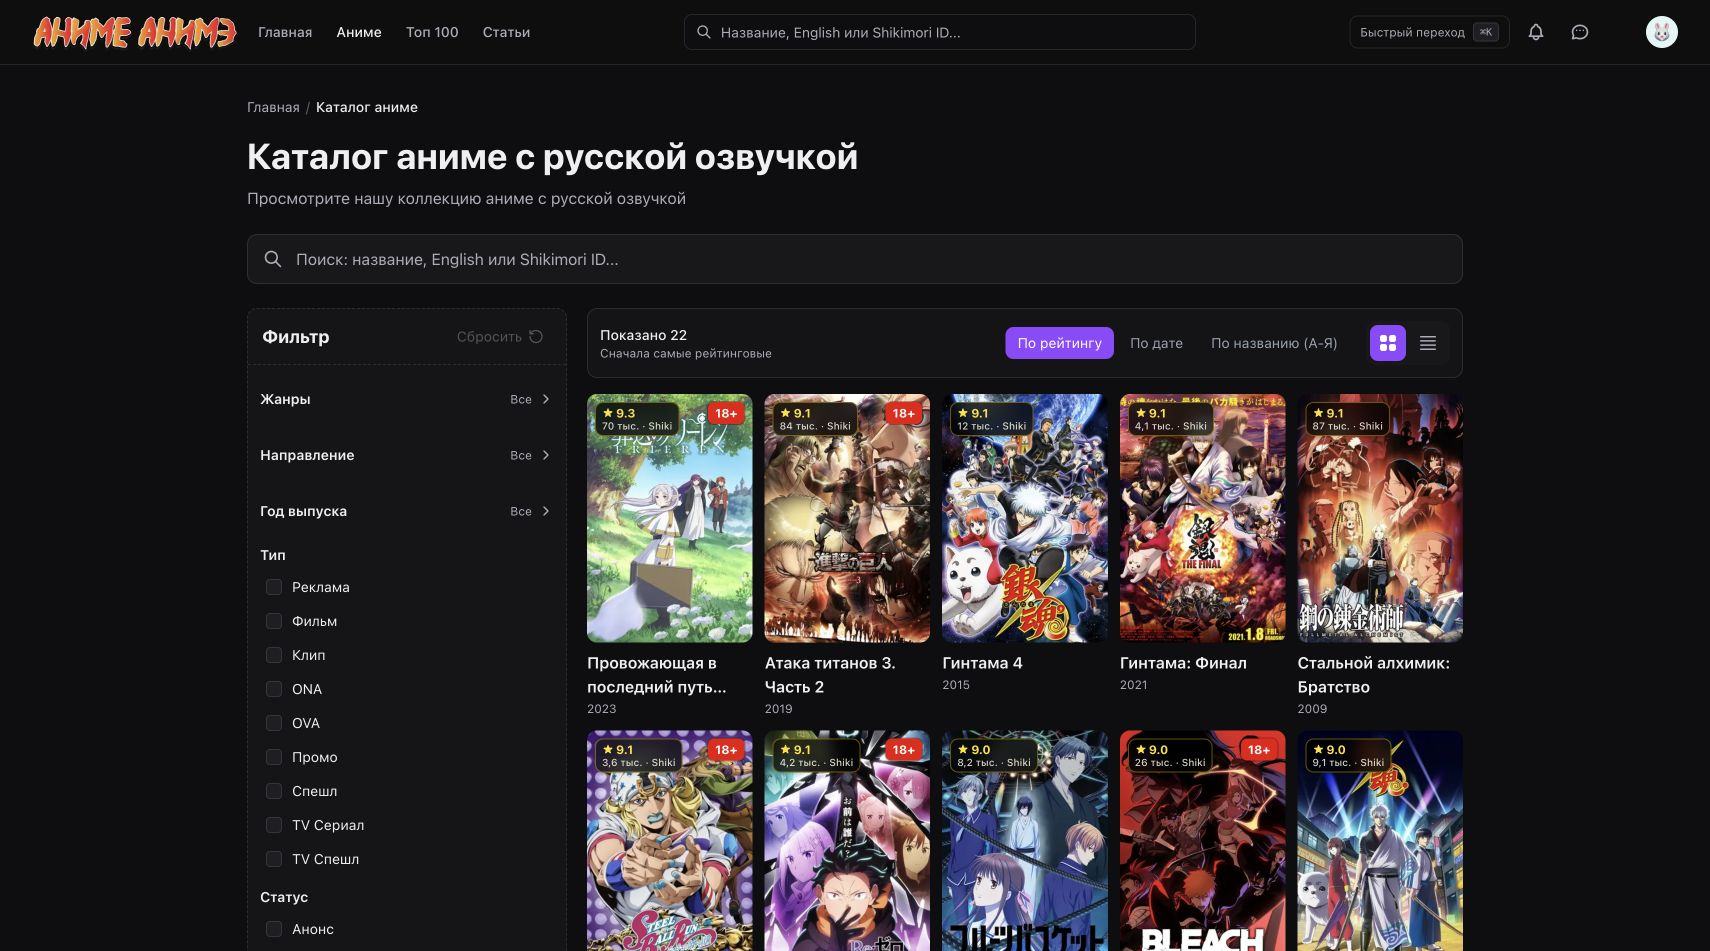Viewport: 1710px width, 951px height.
Task: Sort results По рейтингу
Action: coord(1059,343)
